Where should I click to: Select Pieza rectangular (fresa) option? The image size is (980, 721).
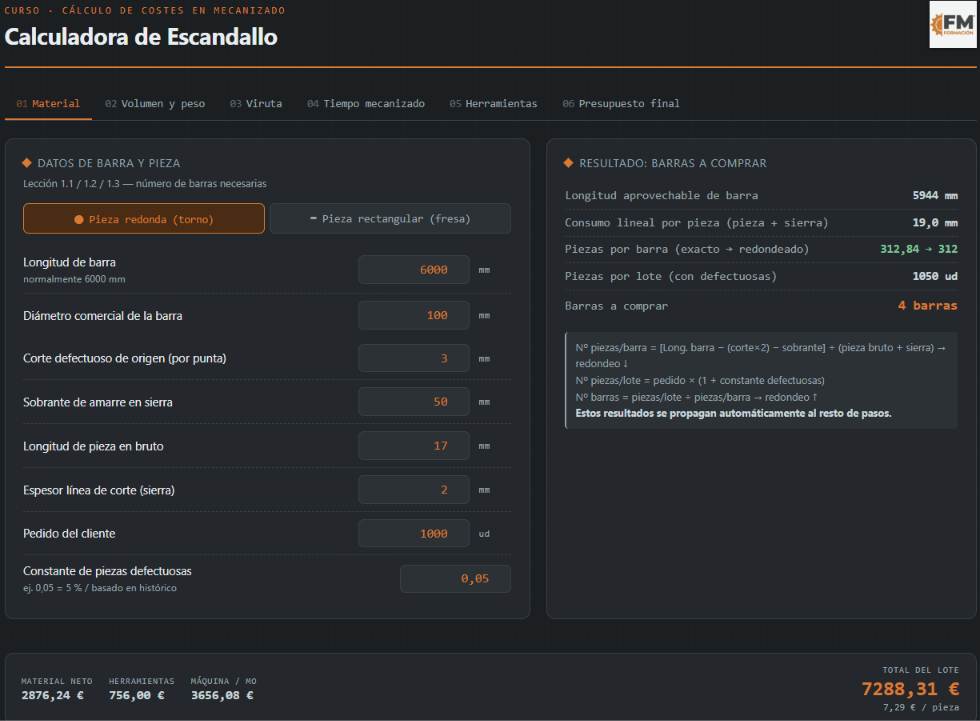390,219
